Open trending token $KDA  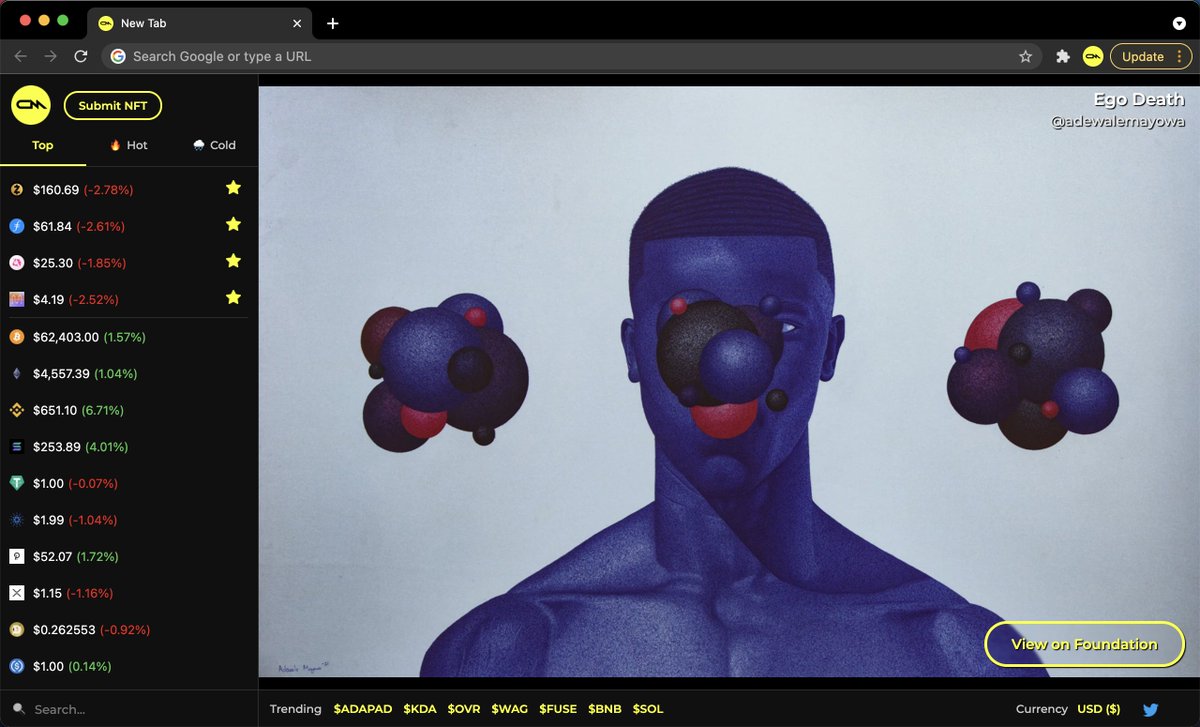(420, 709)
